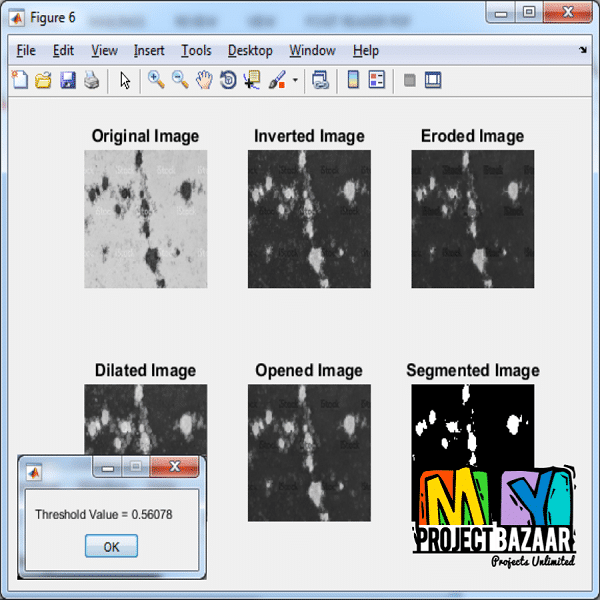Click the Show Plot Tools icon
The height and width of the screenshot is (600, 600).
coord(433,80)
